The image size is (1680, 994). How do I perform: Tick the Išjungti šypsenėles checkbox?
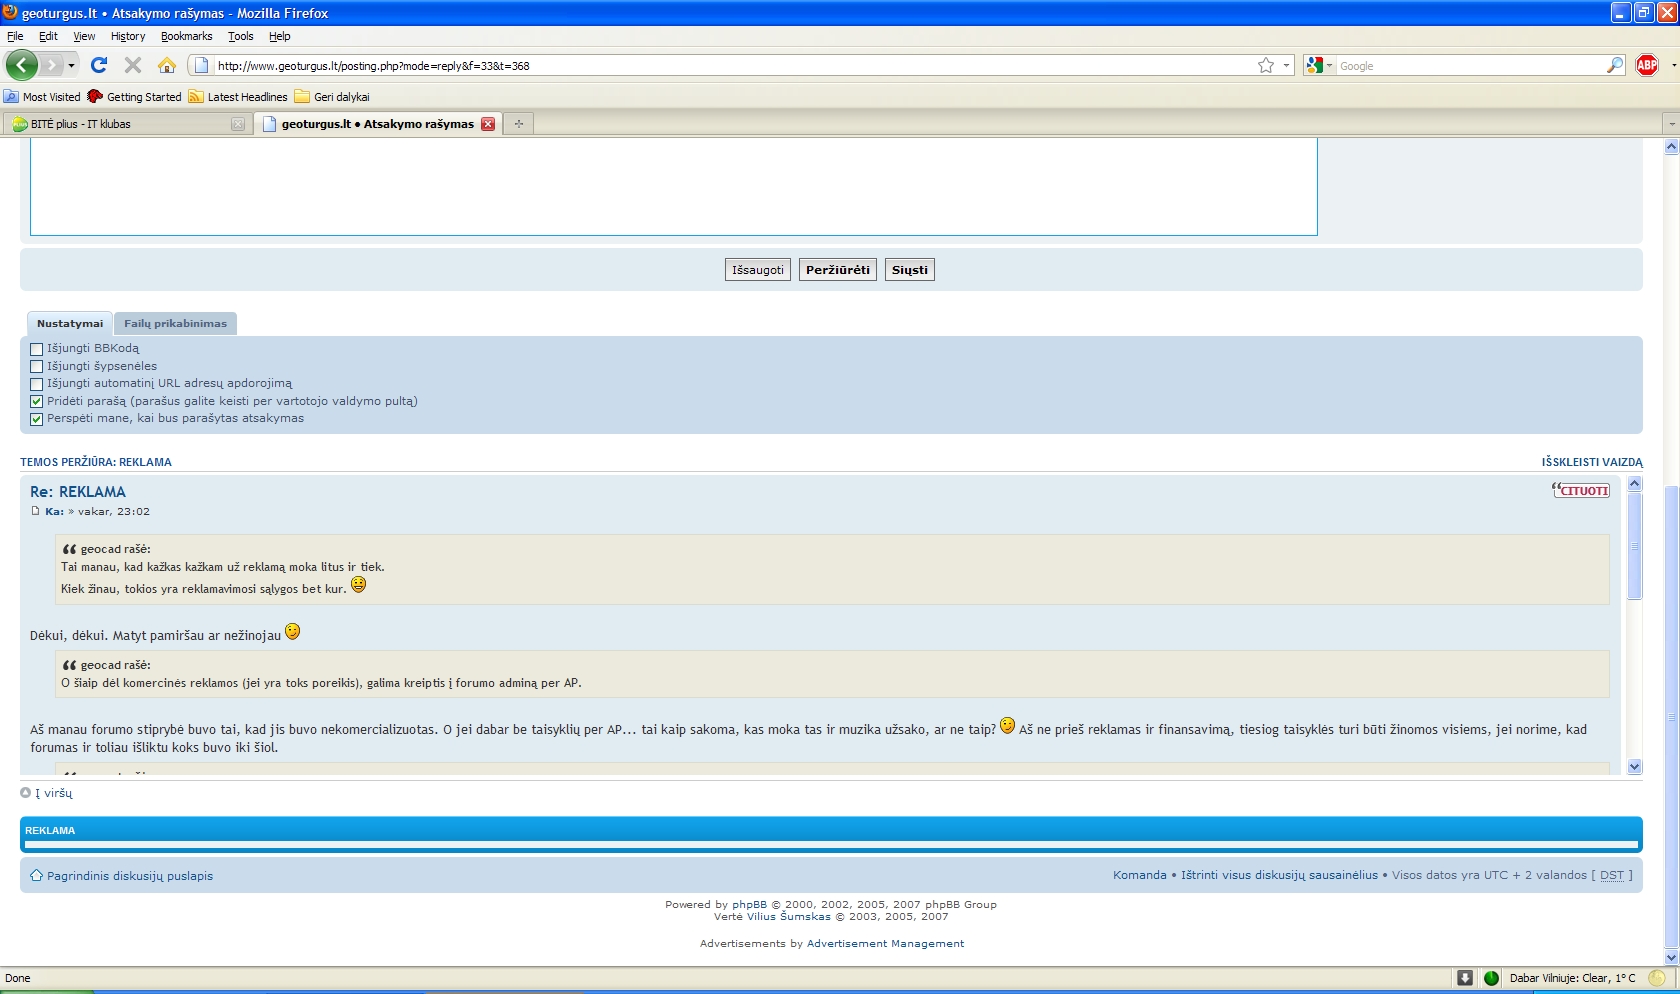[x=37, y=366]
